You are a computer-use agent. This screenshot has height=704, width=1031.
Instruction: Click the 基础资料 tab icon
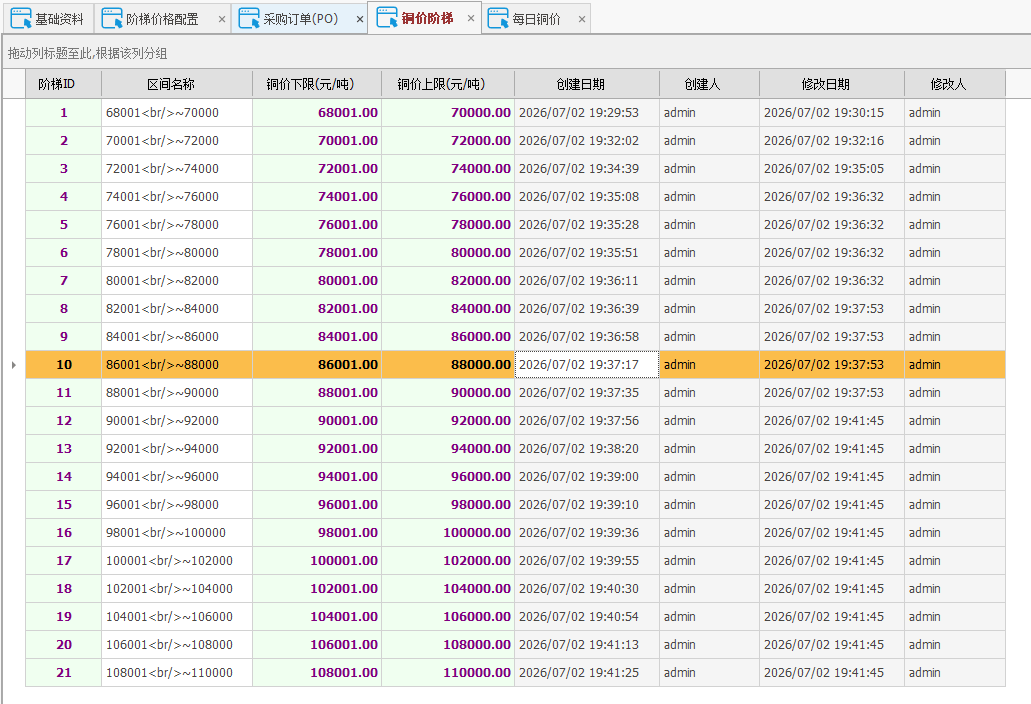click(x=21, y=18)
